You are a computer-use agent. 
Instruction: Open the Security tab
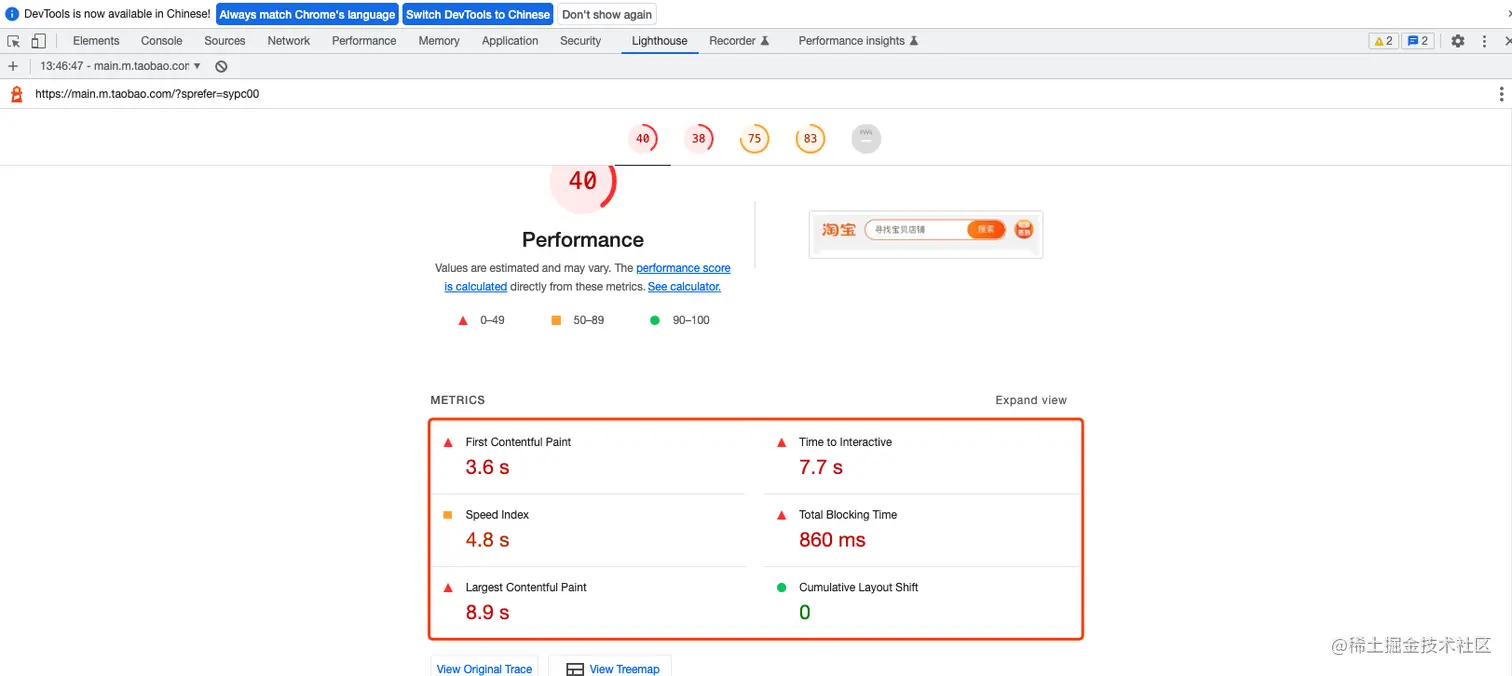[x=580, y=41]
